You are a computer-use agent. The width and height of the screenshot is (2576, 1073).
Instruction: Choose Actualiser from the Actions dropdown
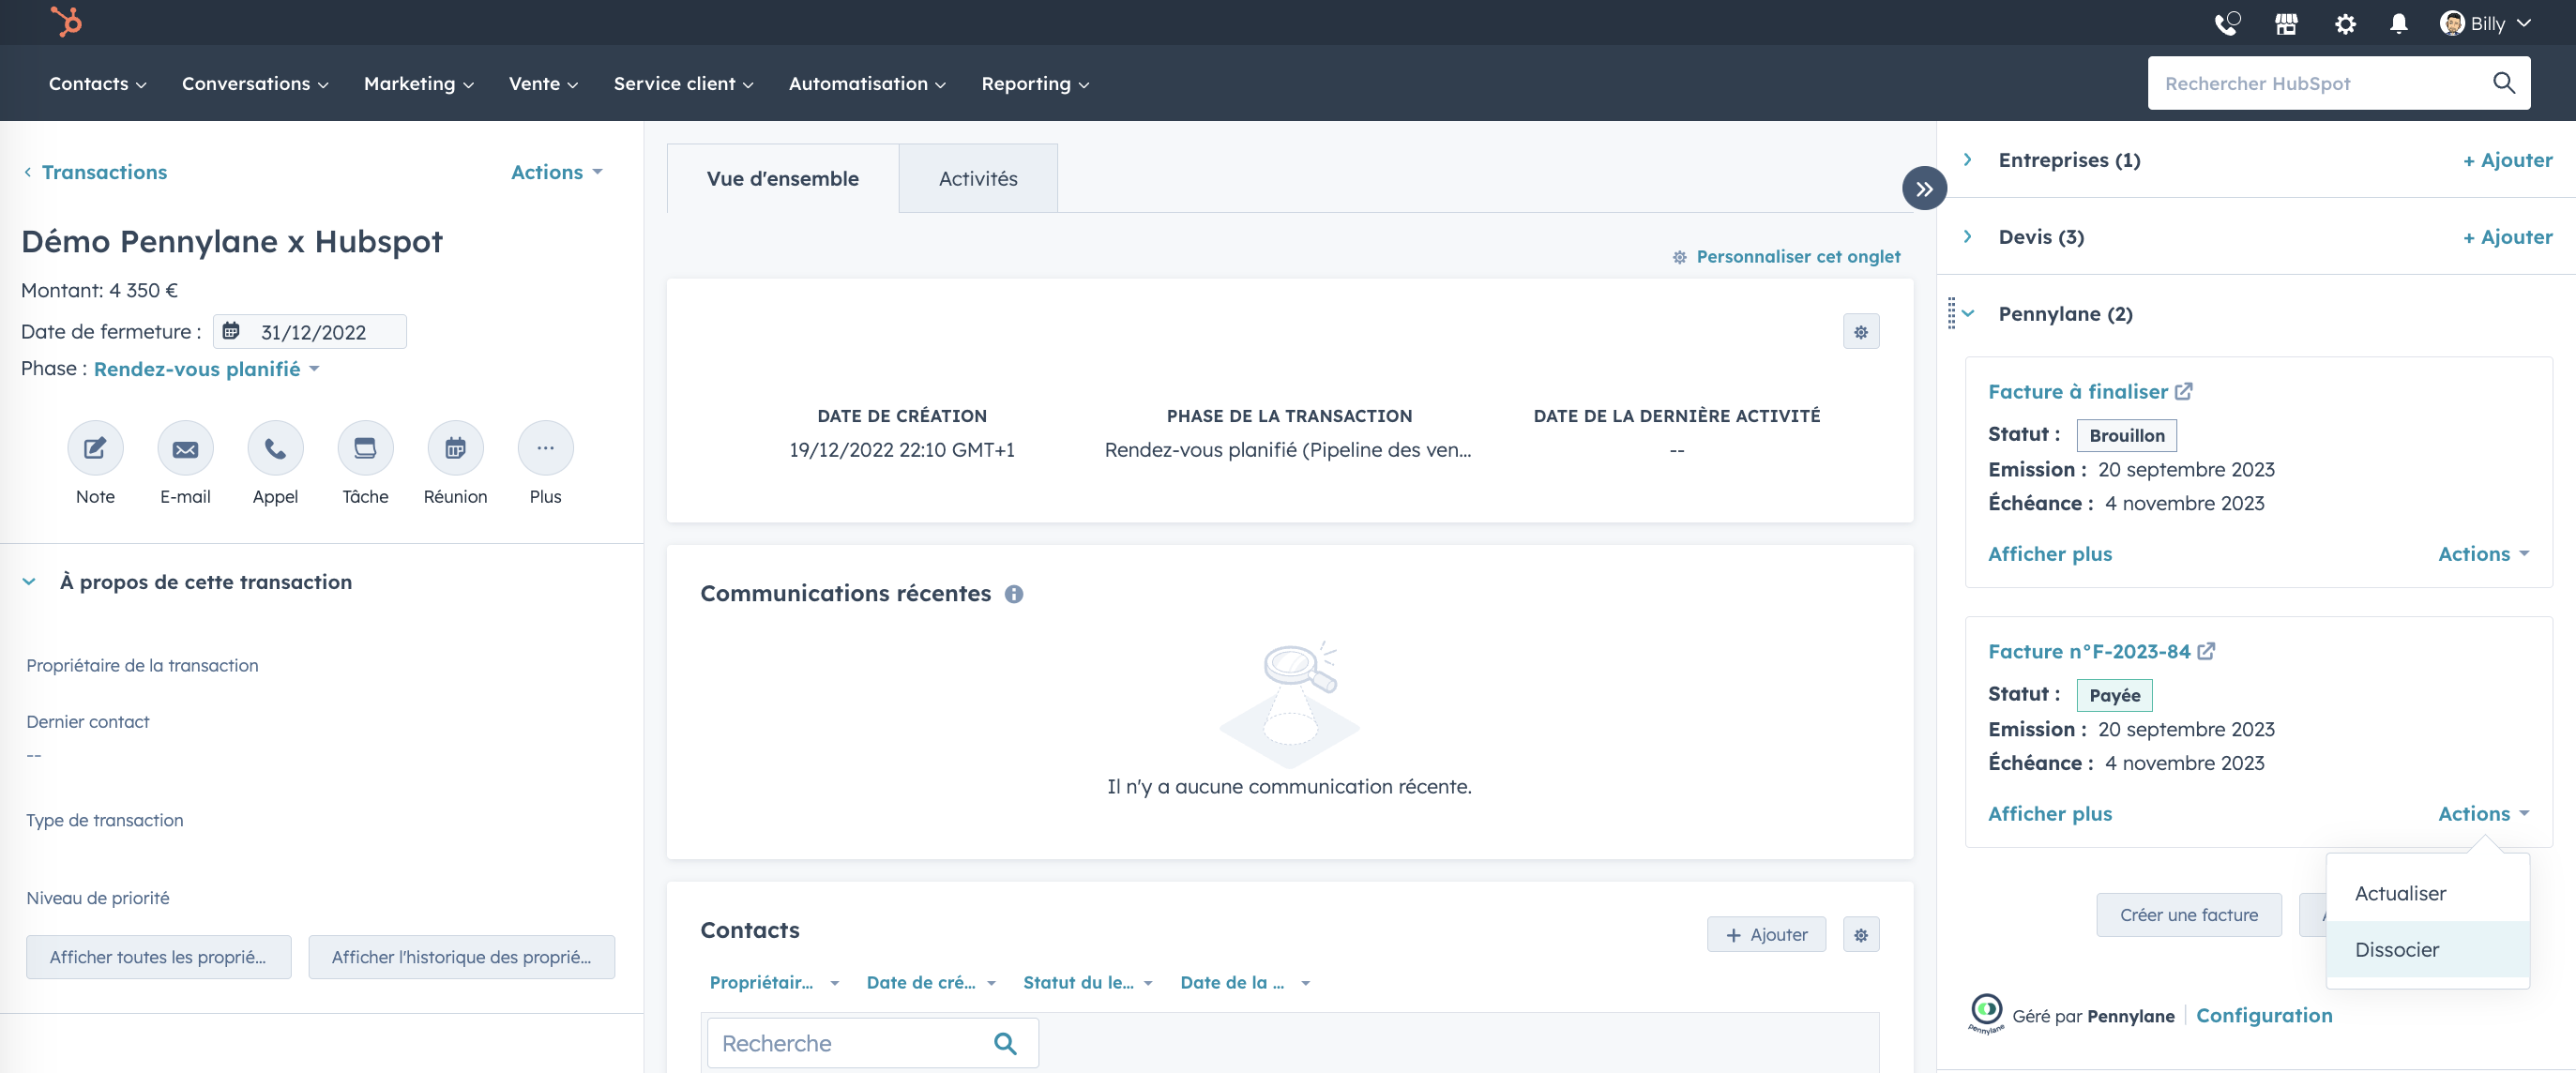(2427, 893)
